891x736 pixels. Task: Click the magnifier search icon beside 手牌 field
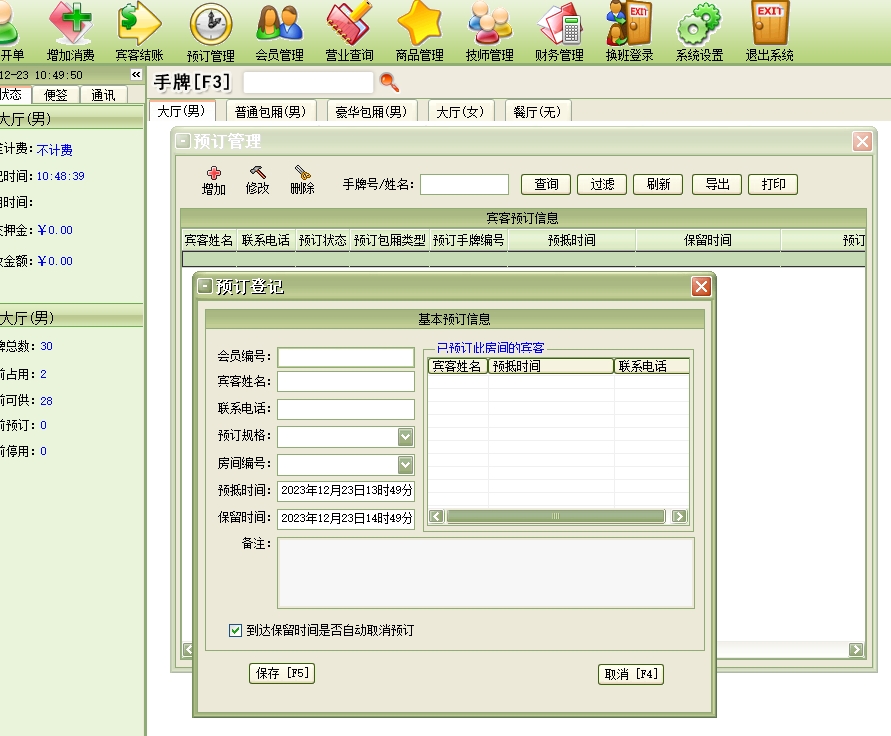pos(389,82)
